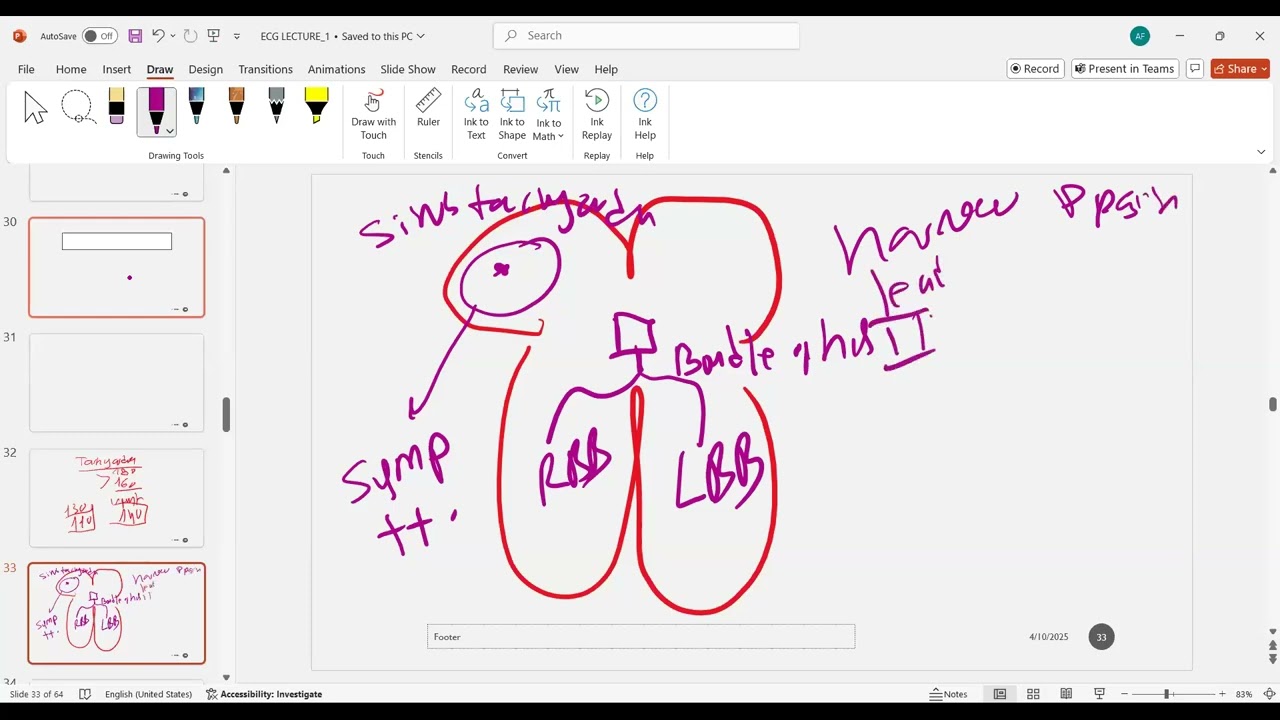1280x720 pixels.
Task: Click Present in Teams
Action: click(x=1124, y=69)
